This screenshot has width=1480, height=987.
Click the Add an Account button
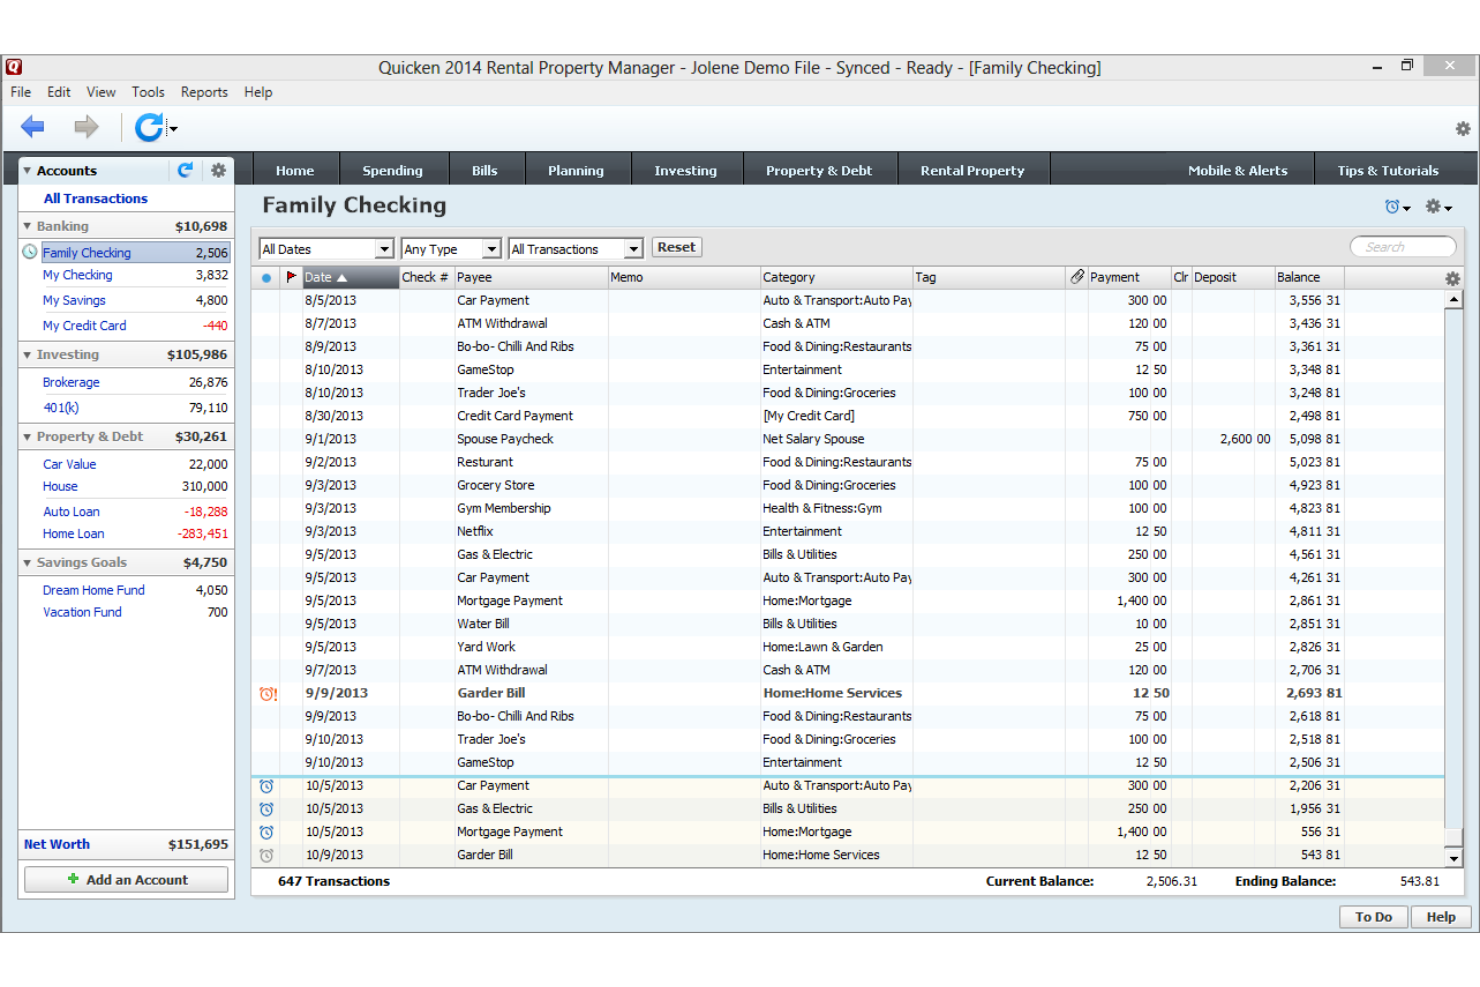tap(125, 880)
